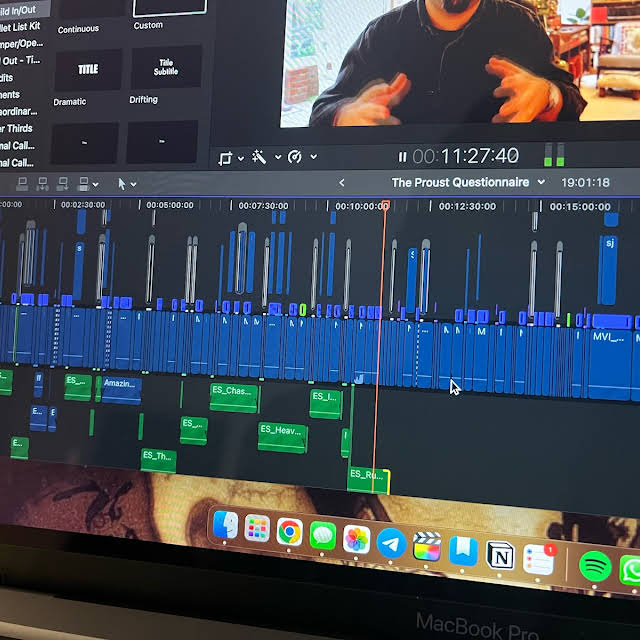This screenshot has width=640, height=640.
Task: Open the Select tool arrow dropdown
Action: point(127,184)
